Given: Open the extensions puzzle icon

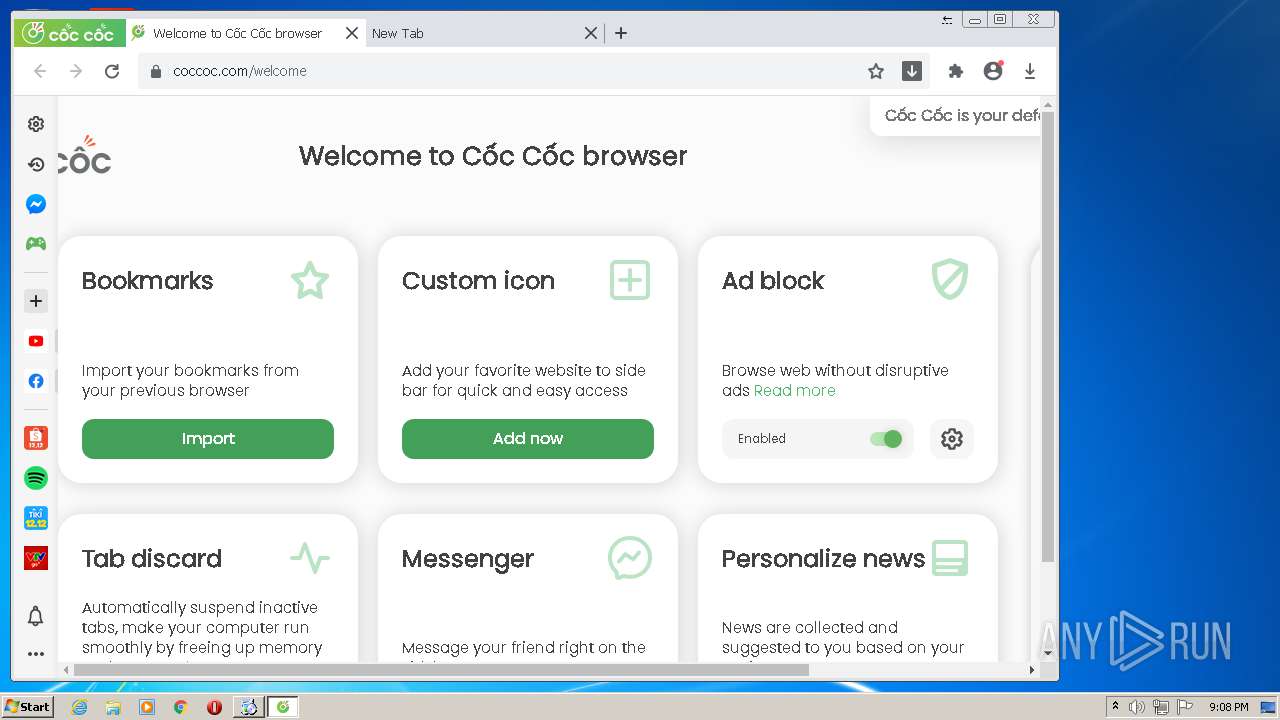Looking at the screenshot, I should click(x=956, y=71).
